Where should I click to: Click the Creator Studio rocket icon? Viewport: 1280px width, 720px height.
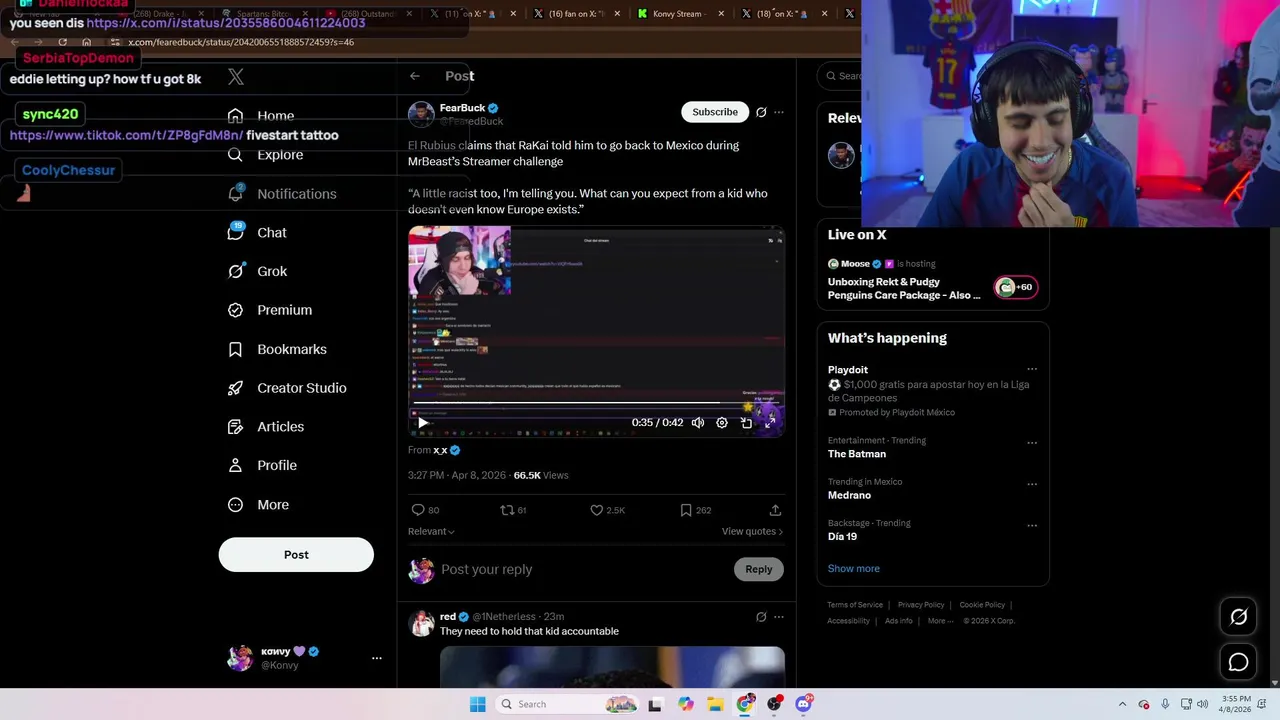pyautogui.click(x=235, y=388)
